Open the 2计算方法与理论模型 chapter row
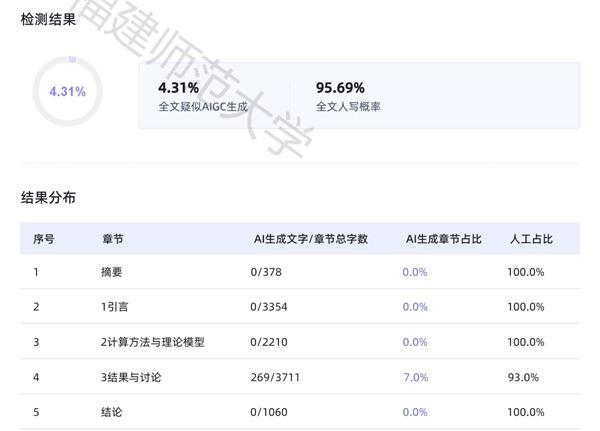Screen dimensions: 600x431 coord(152,342)
